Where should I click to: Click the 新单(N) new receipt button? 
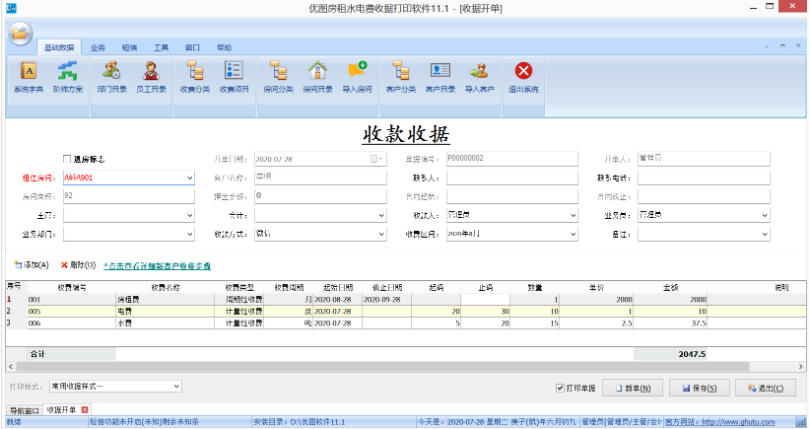[633, 388]
